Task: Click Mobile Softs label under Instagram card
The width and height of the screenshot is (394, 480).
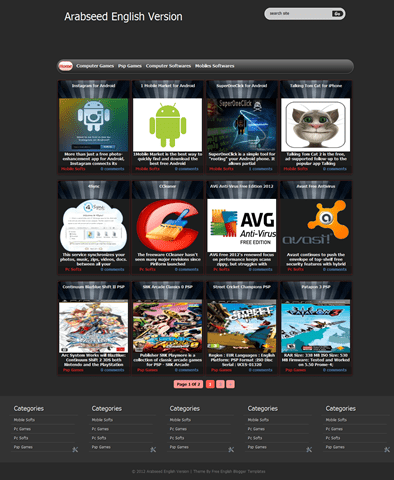Action: [x=73, y=169]
